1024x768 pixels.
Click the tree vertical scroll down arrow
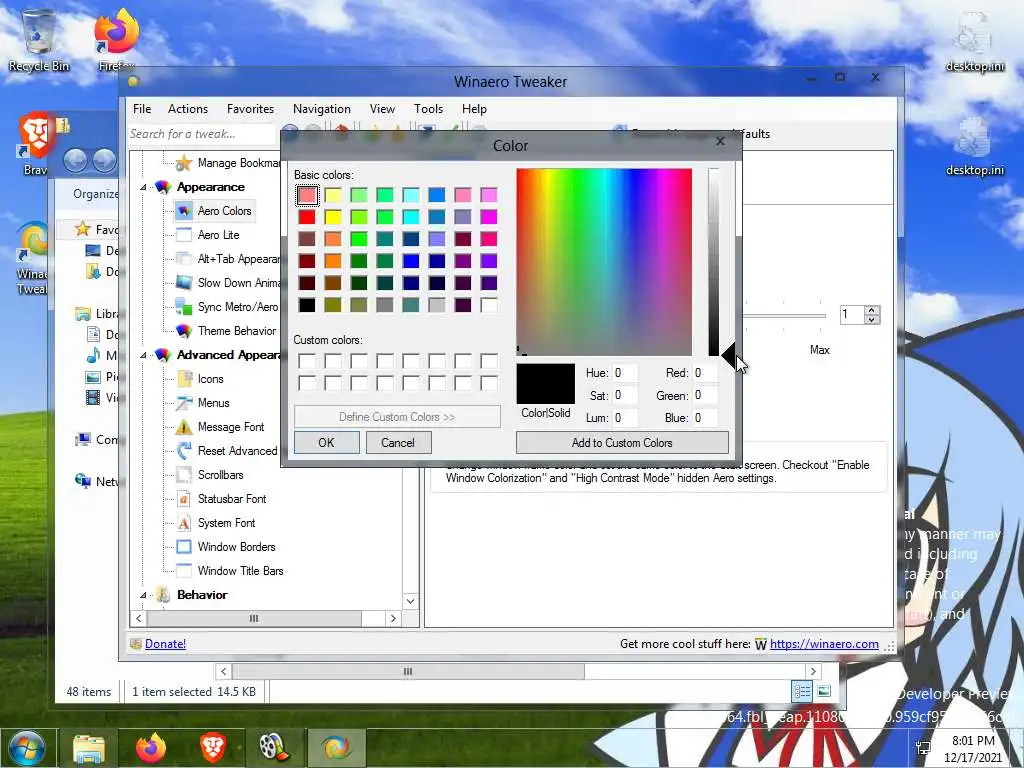click(x=411, y=601)
